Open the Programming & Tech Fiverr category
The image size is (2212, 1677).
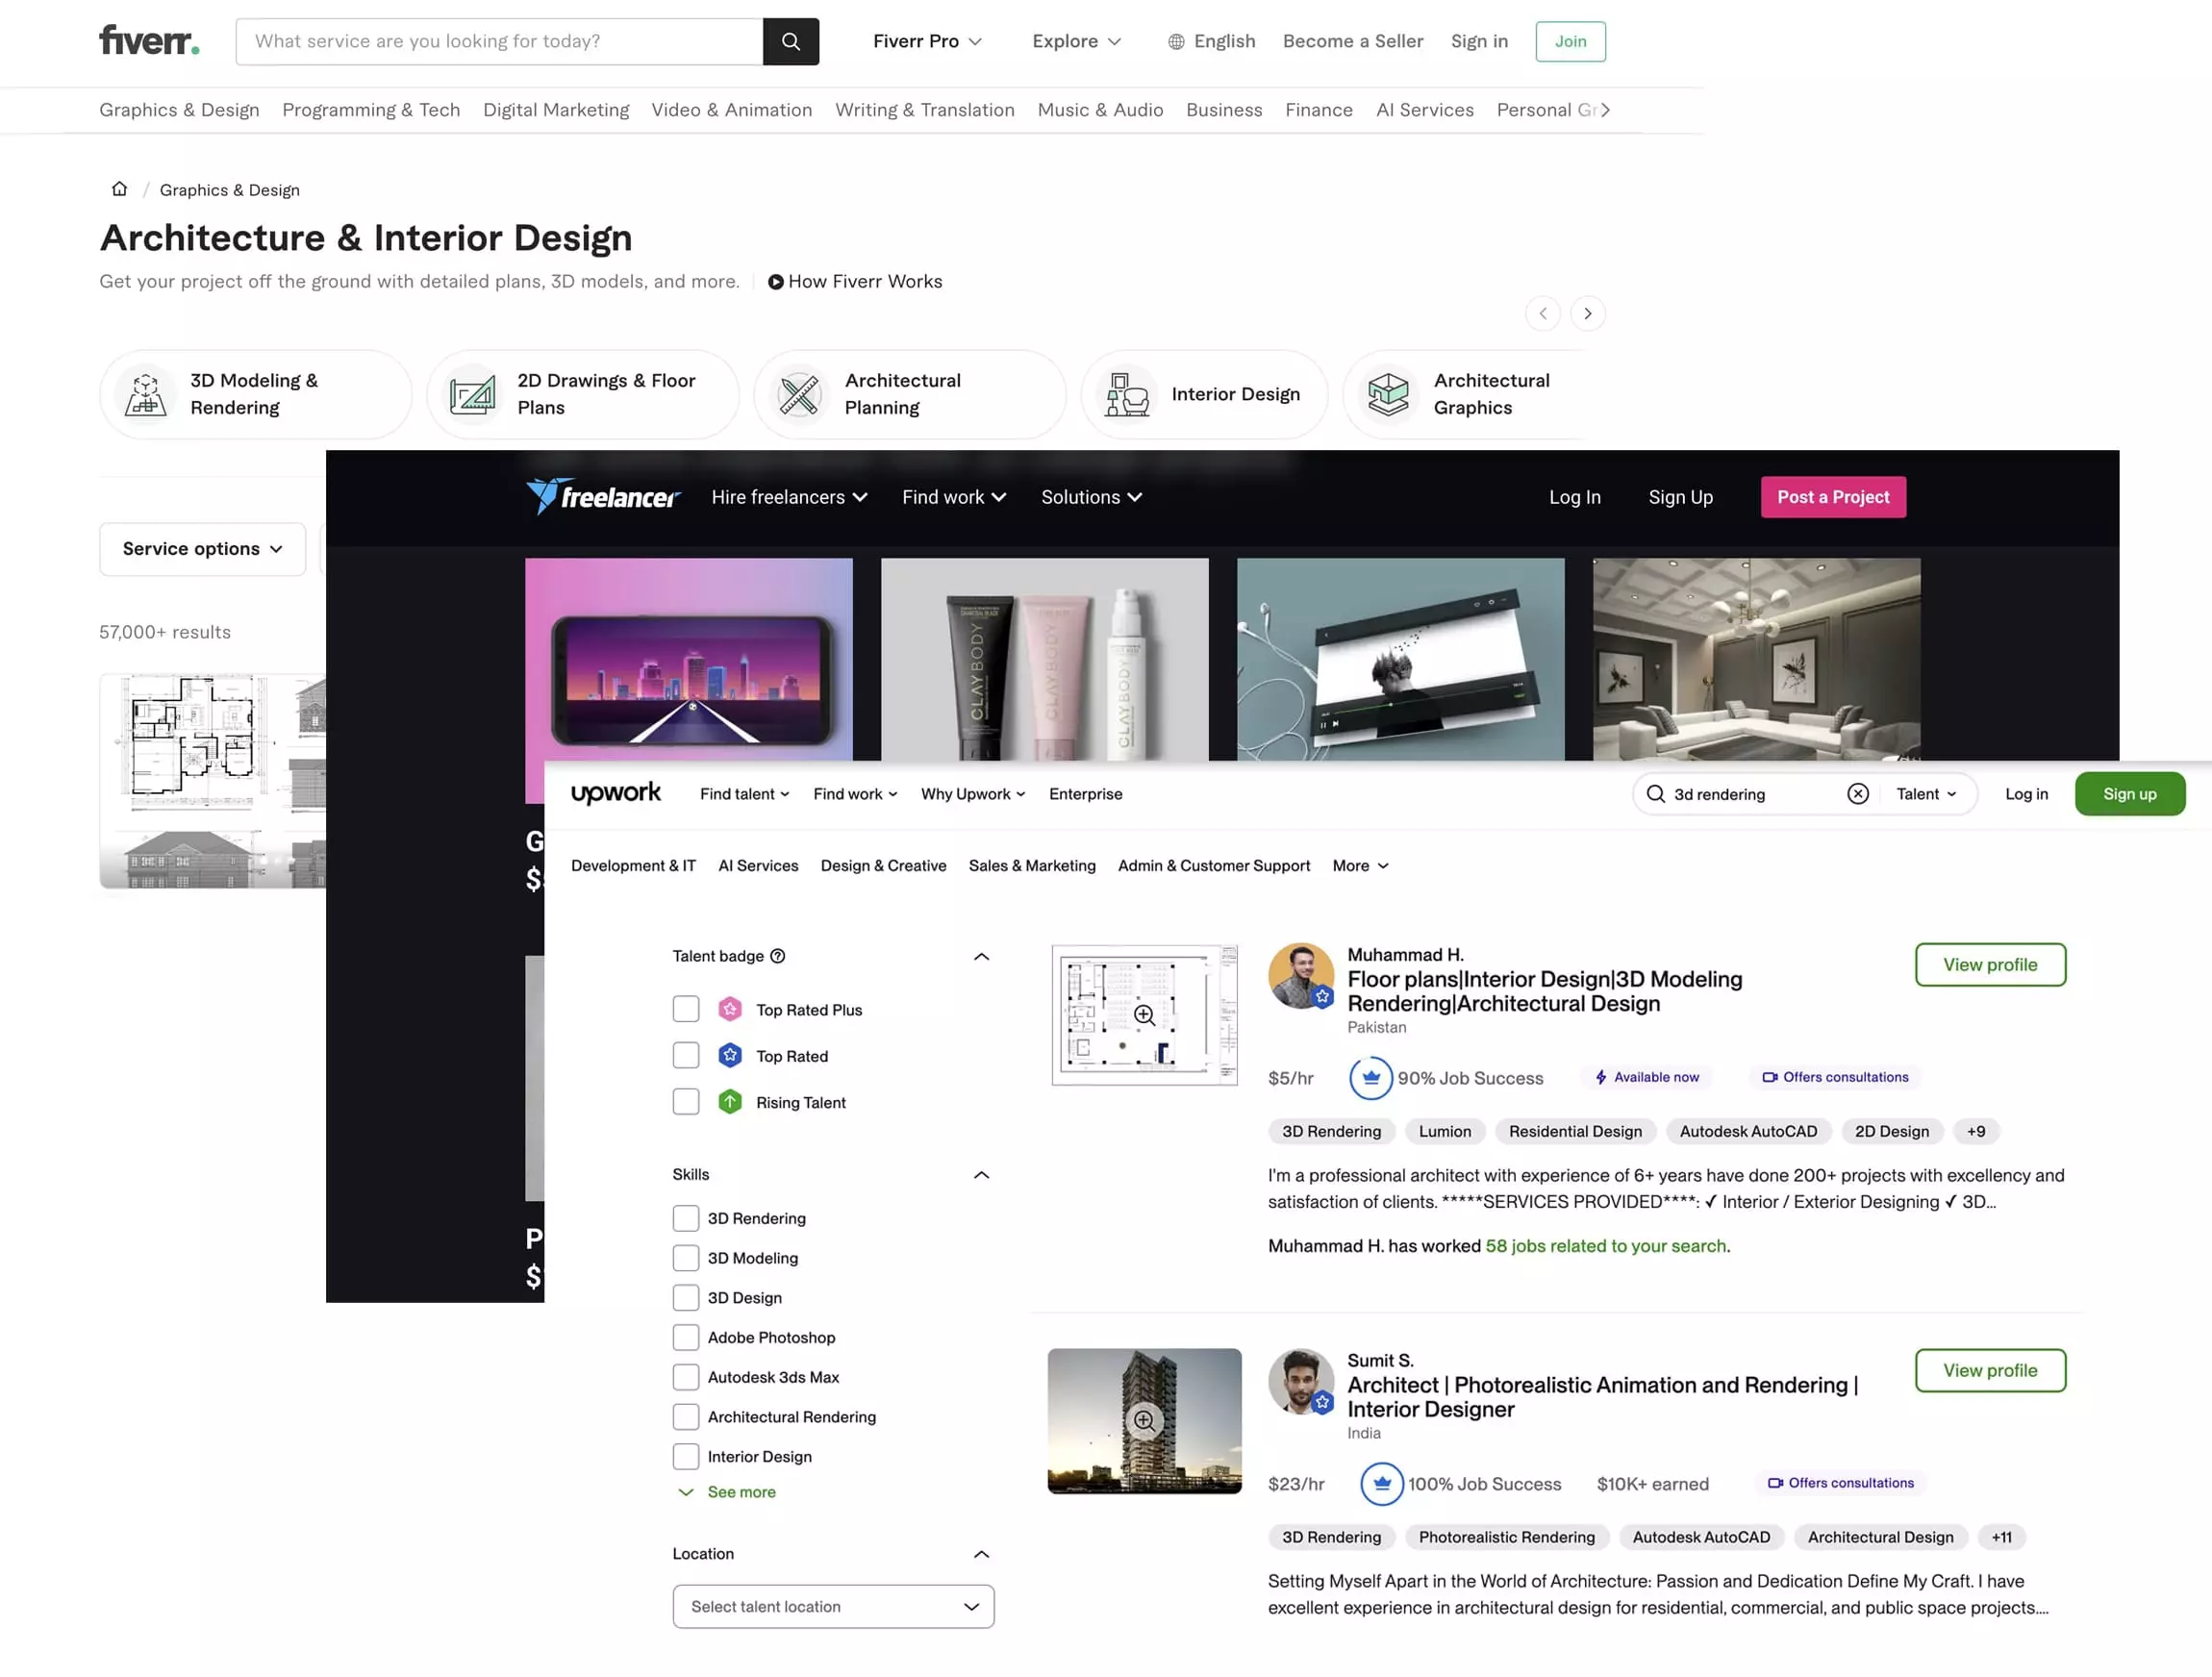click(x=371, y=110)
